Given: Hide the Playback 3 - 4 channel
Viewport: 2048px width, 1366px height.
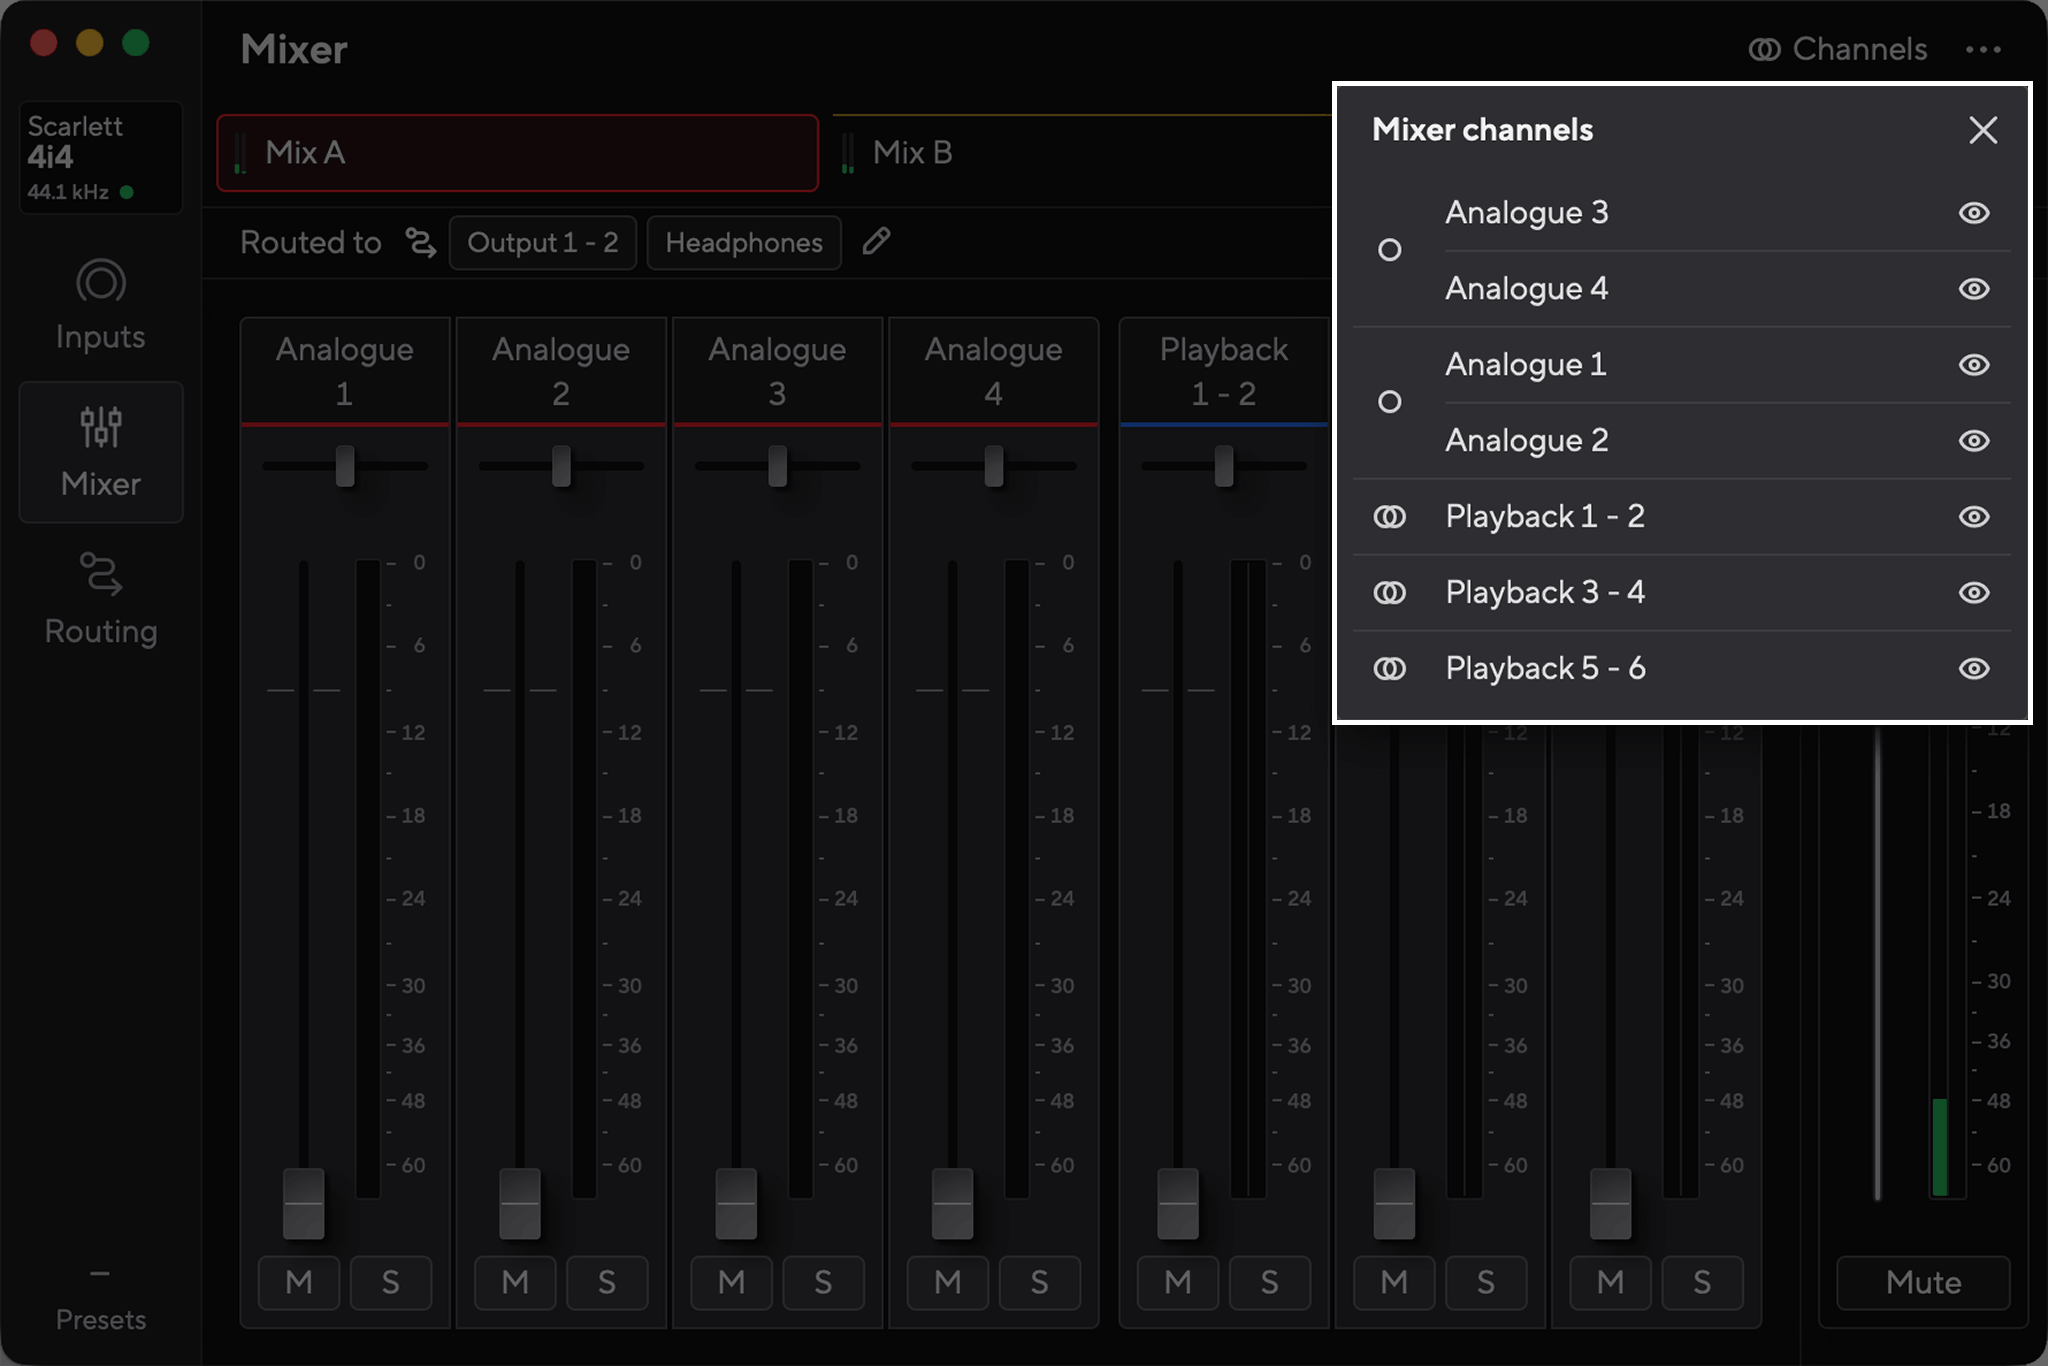Looking at the screenshot, I should (x=1973, y=593).
